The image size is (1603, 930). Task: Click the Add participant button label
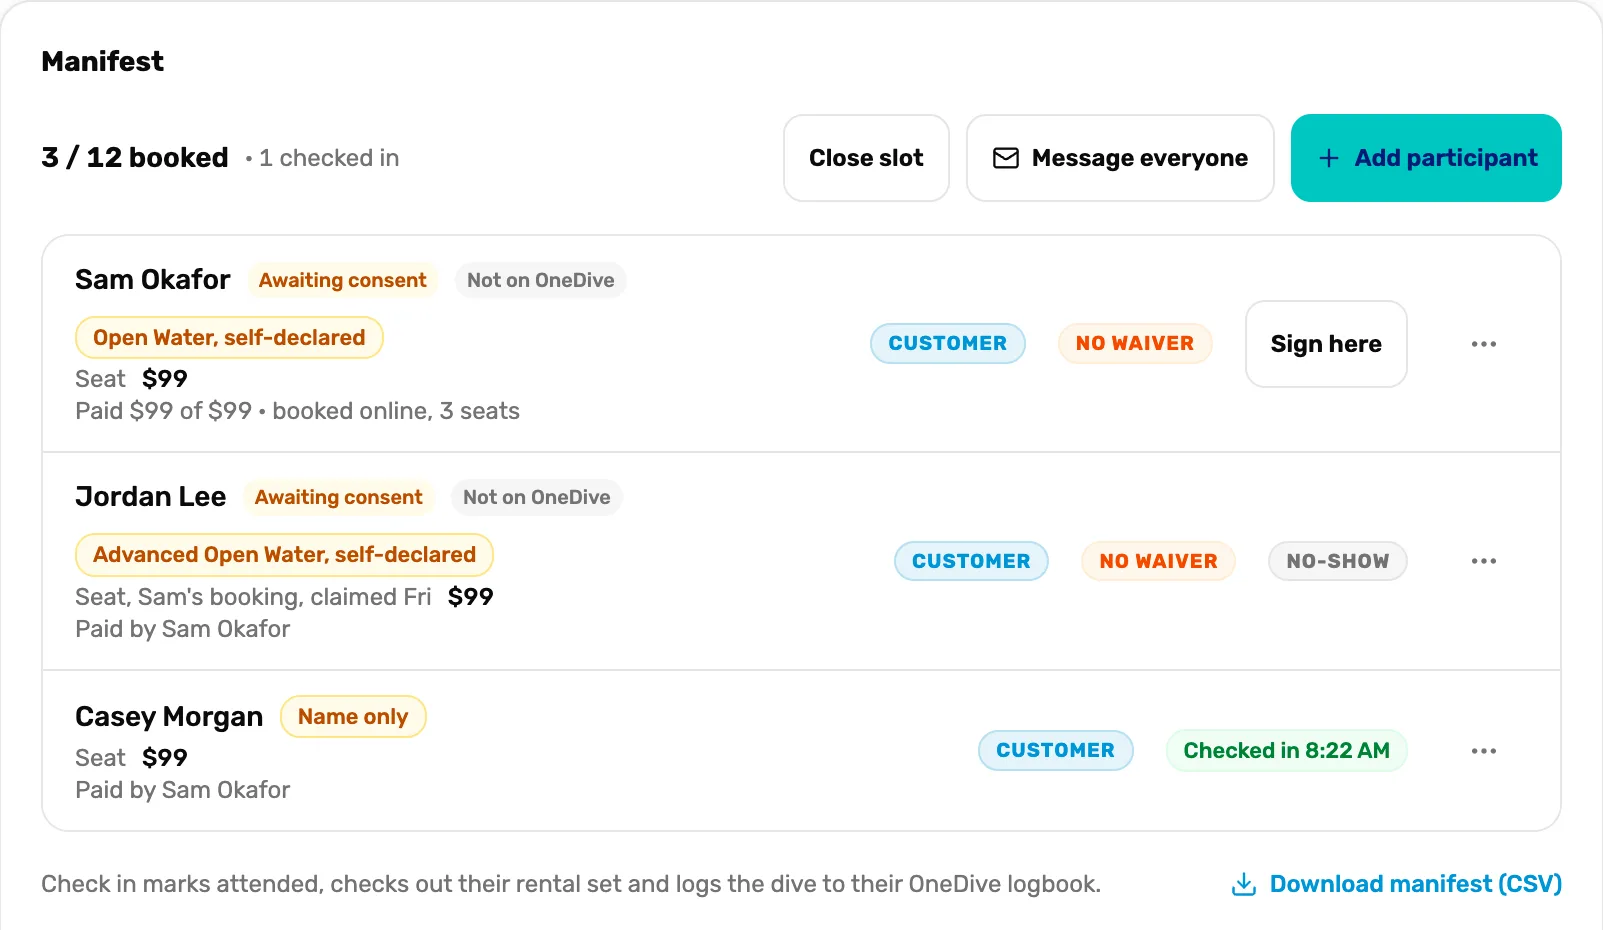coord(1446,158)
